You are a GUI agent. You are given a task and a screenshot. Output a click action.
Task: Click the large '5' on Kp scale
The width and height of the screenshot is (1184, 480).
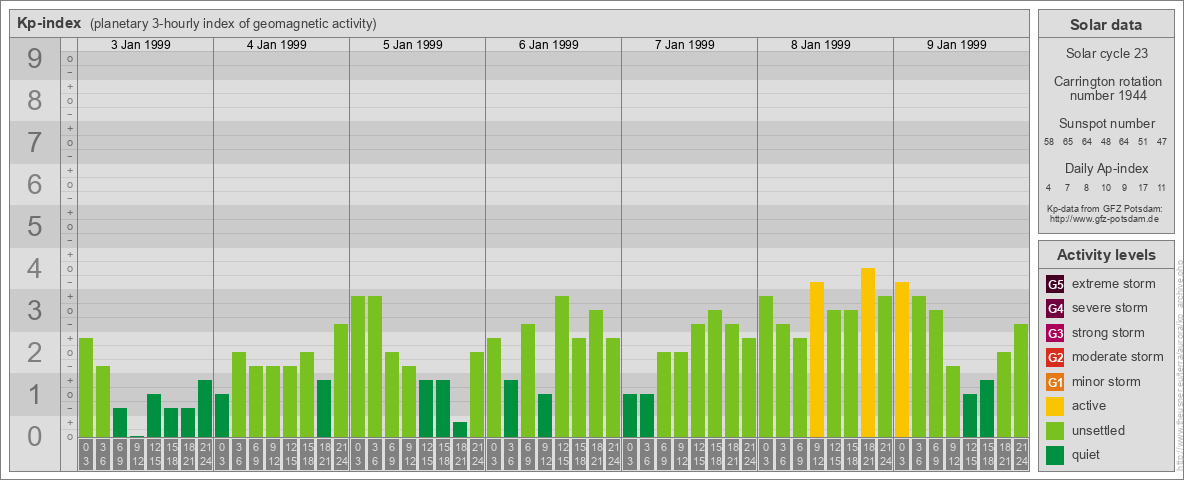(34, 226)
